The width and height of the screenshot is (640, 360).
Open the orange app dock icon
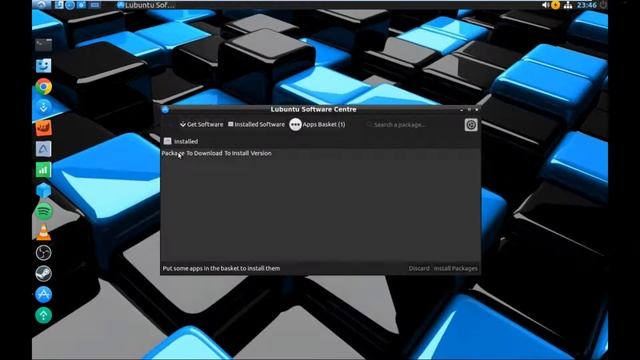click(43, 128)
